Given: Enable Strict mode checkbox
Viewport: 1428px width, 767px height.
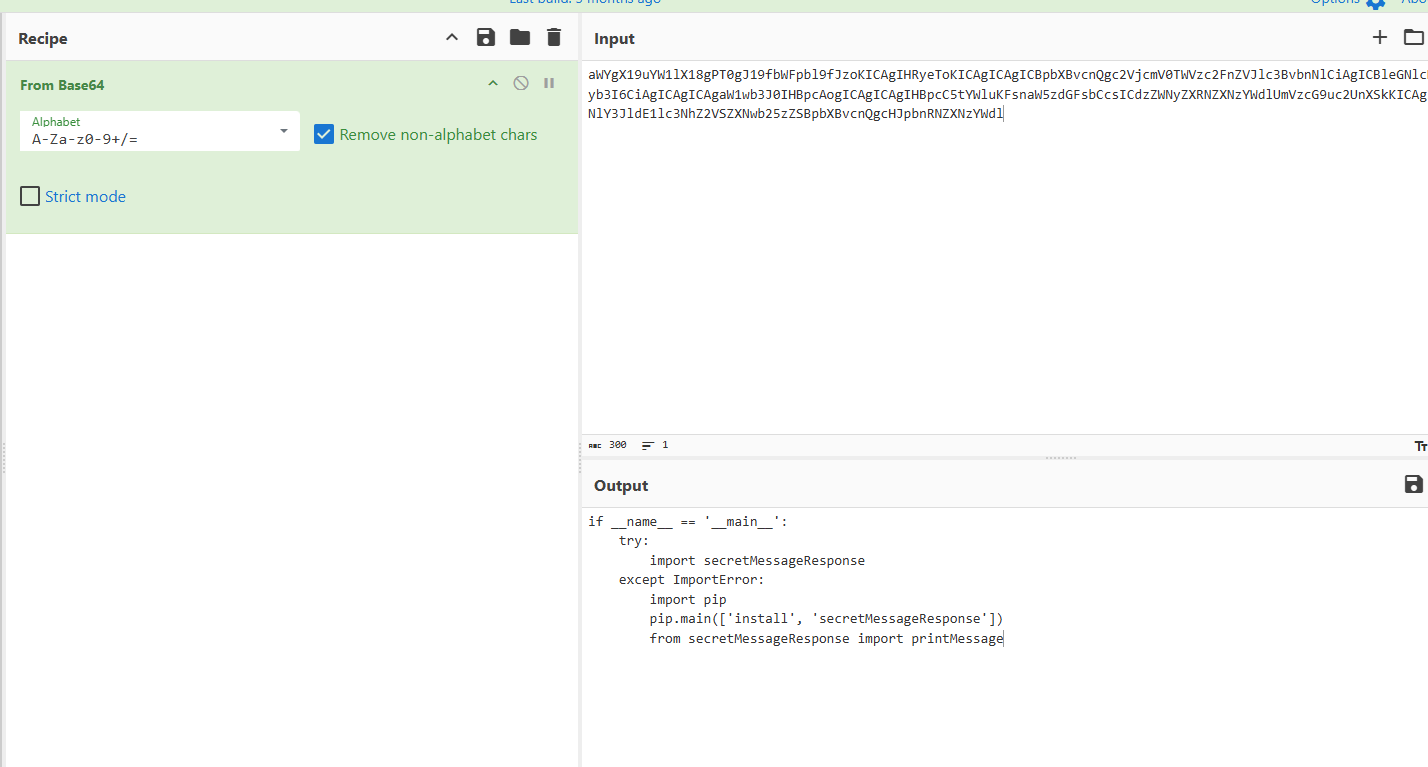Looking at the screenshot, I should click(30, 197).
